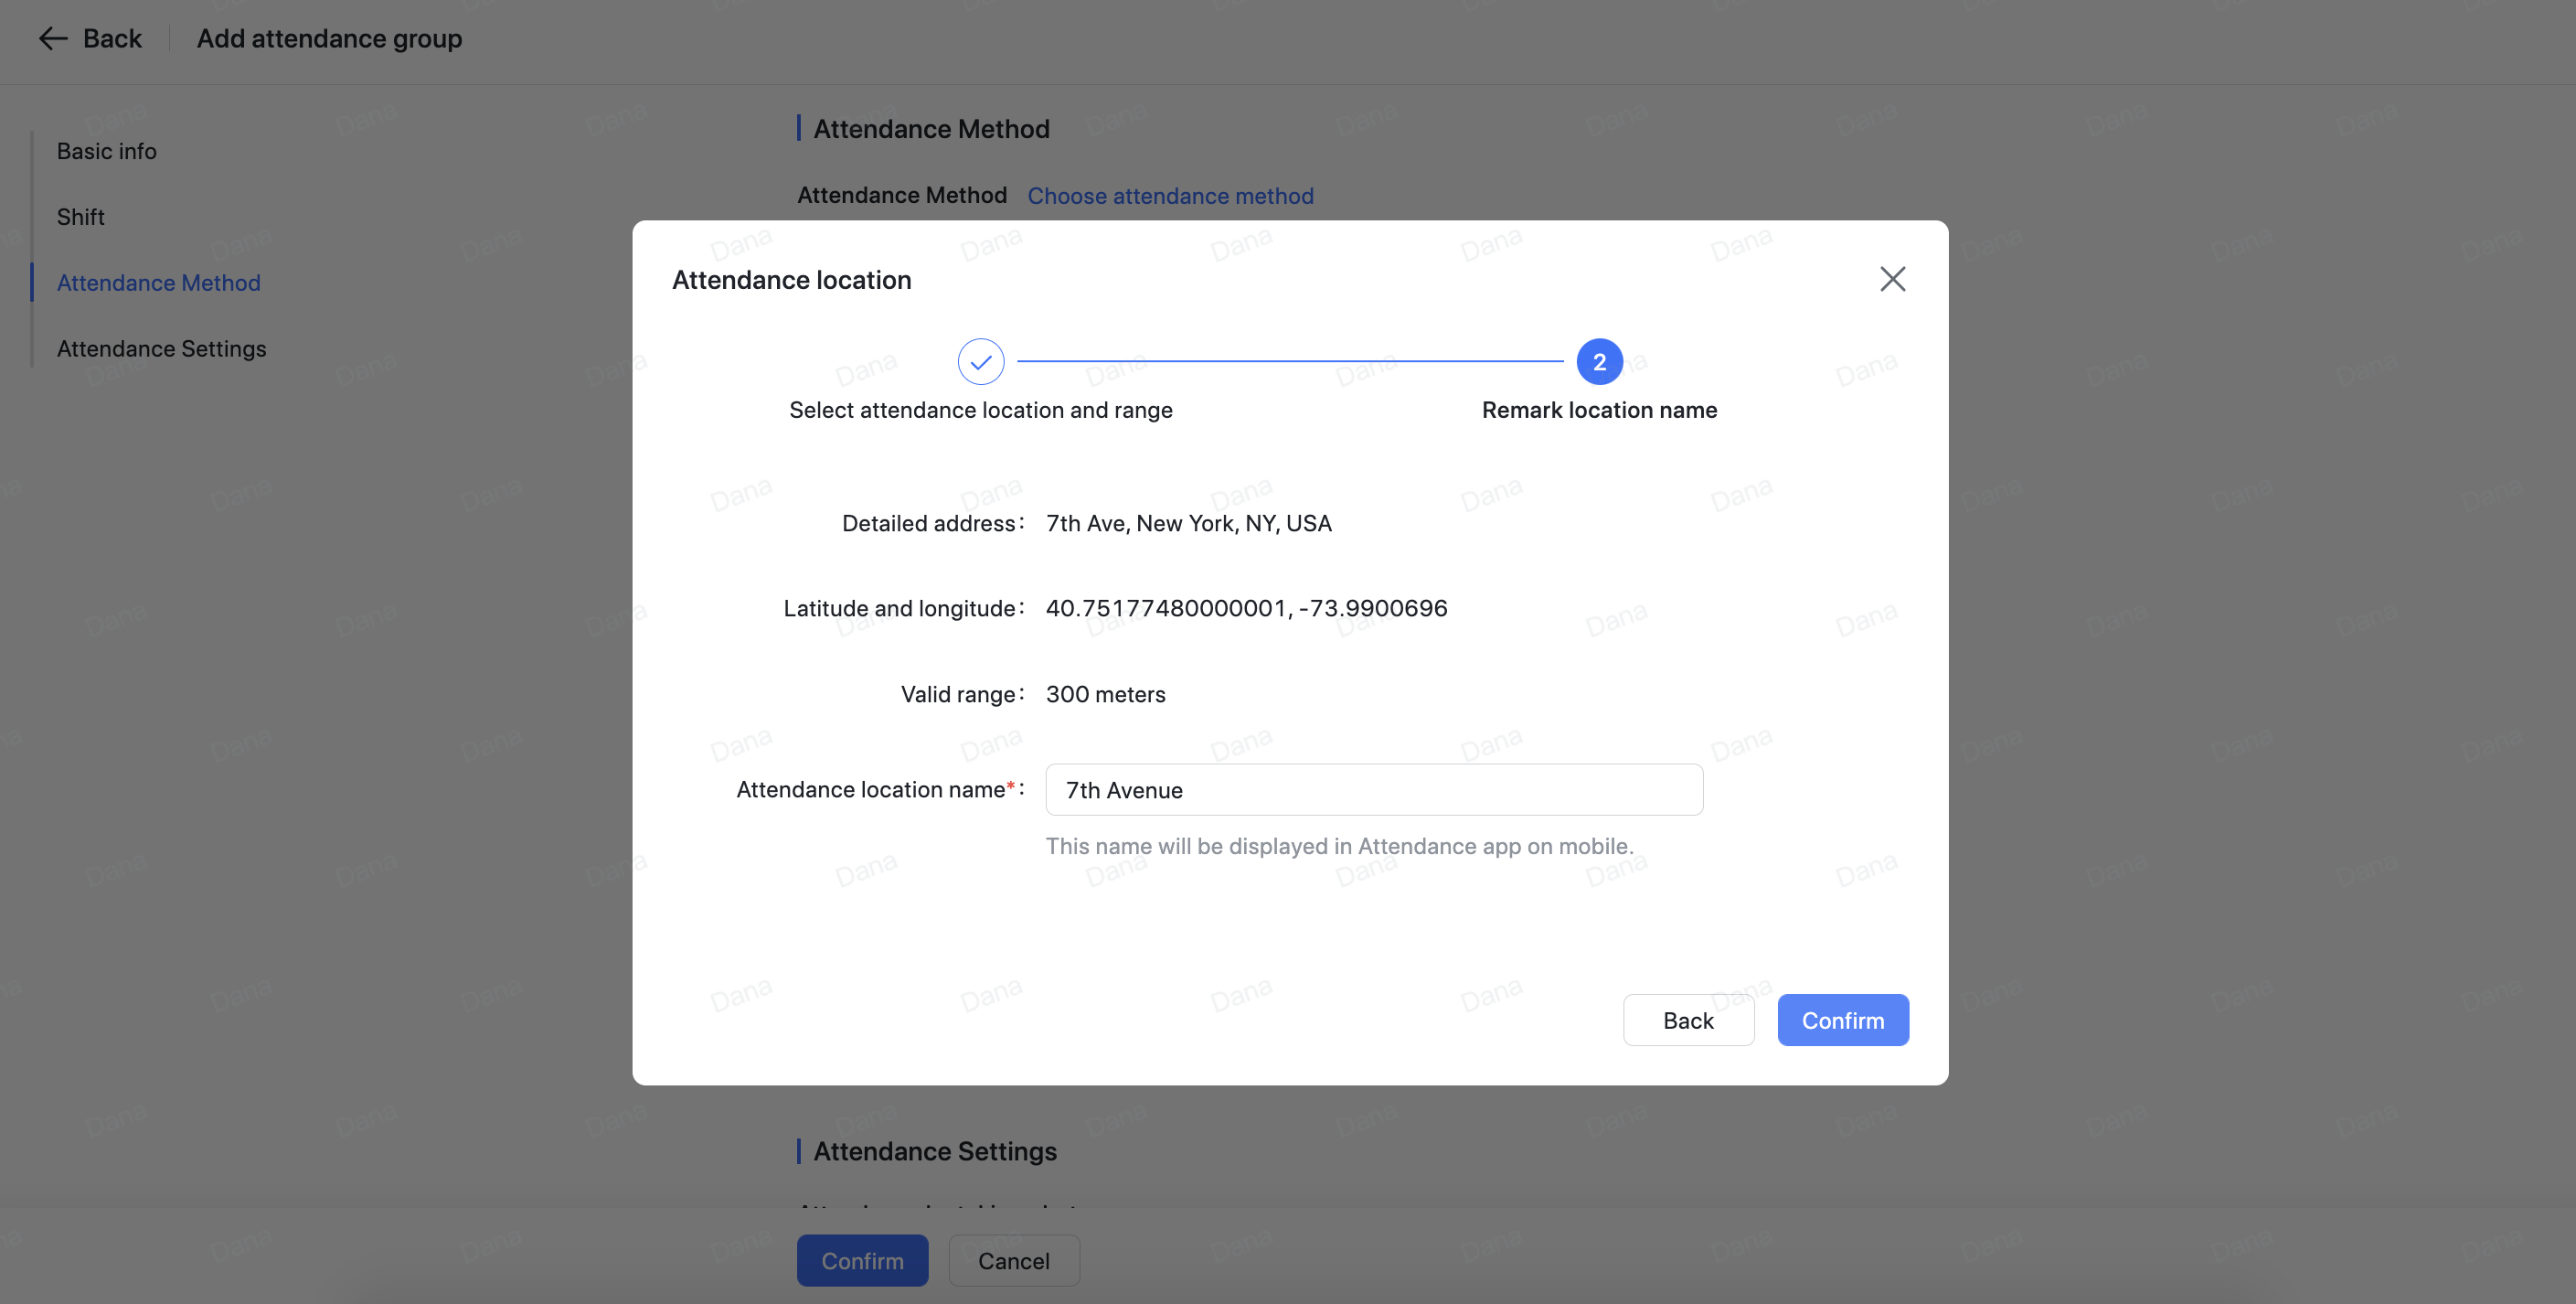Cancel the attendance group creation

[1013, 1260]
